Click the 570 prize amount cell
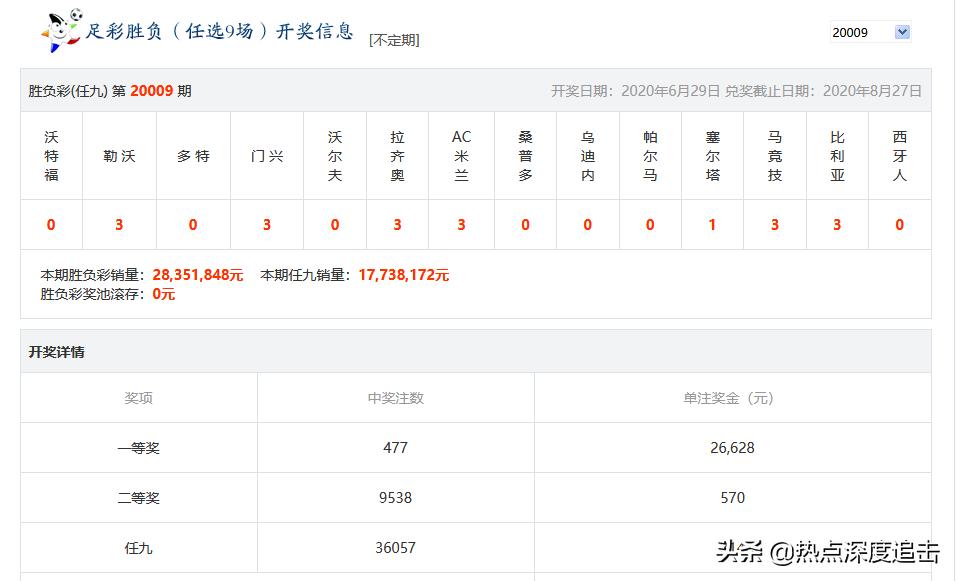This screenshot has height=581, width=957. click(x=732, y=498)
